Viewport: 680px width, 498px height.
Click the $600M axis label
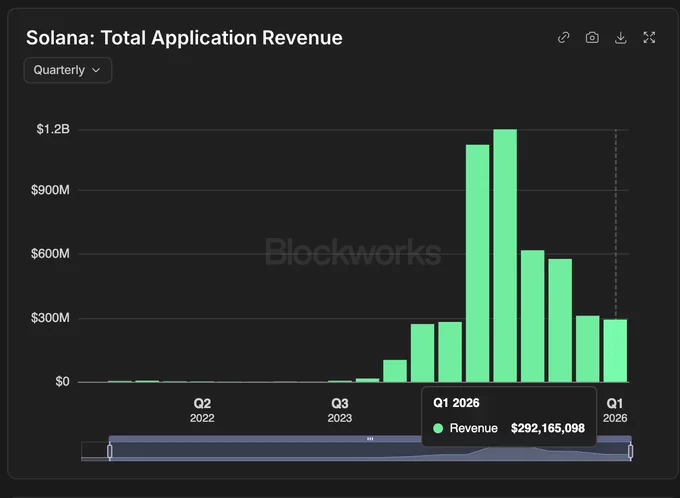point(50,254)
